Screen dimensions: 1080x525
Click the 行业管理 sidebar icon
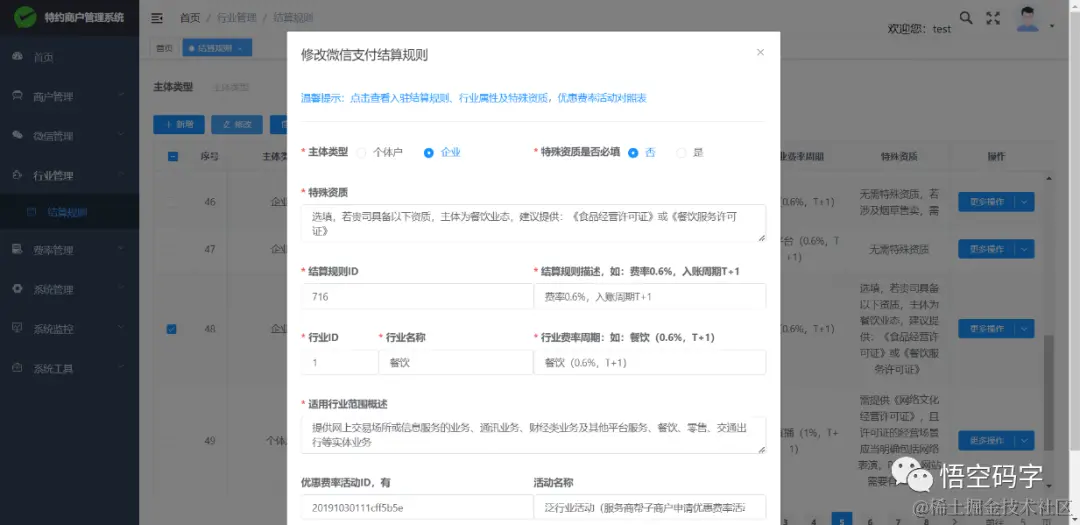(x=18, y=174)
